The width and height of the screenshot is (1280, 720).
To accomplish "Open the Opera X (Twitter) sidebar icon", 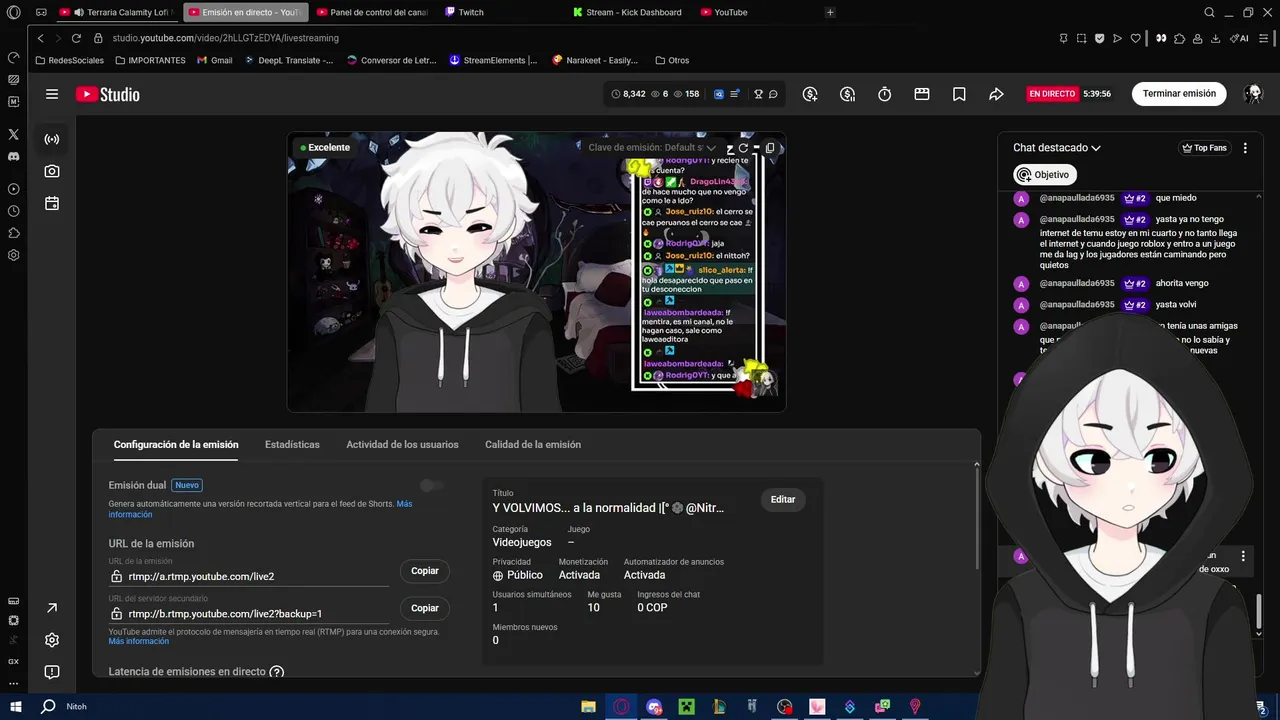I will 13,134.
